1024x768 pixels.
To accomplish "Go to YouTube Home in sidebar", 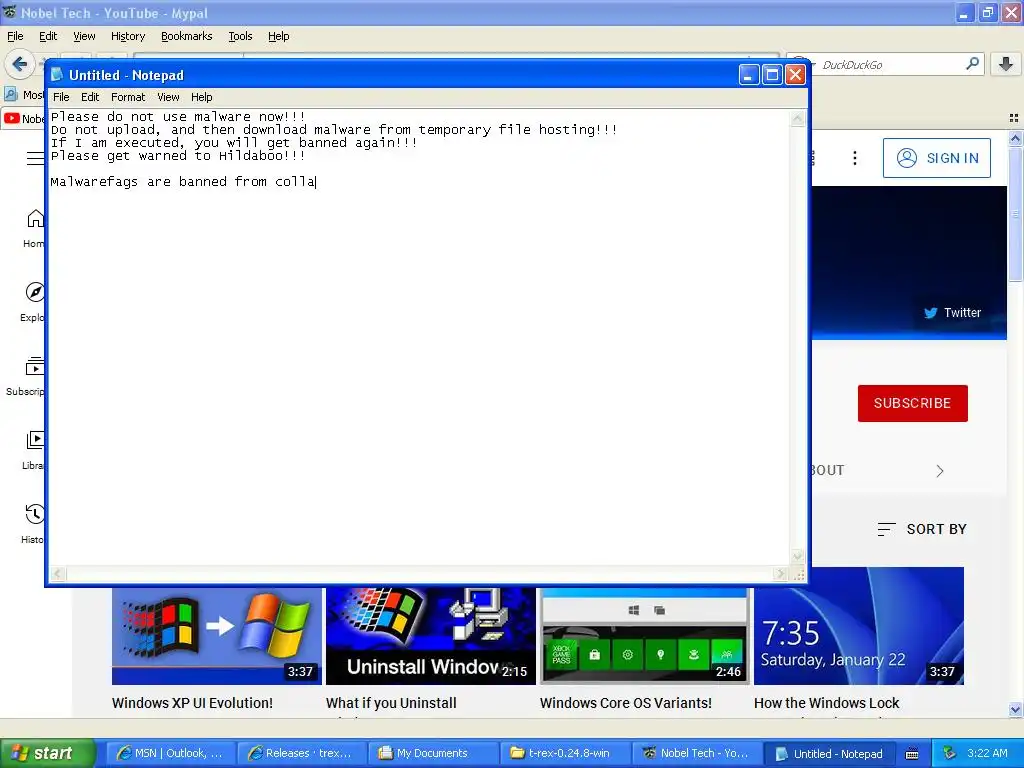I will (34, 229).
